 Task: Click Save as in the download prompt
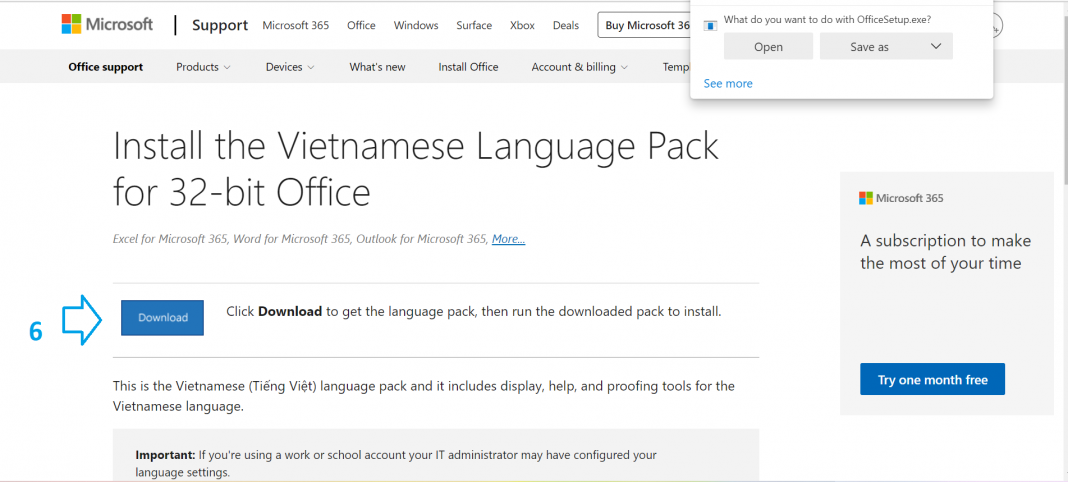point(869,46)
